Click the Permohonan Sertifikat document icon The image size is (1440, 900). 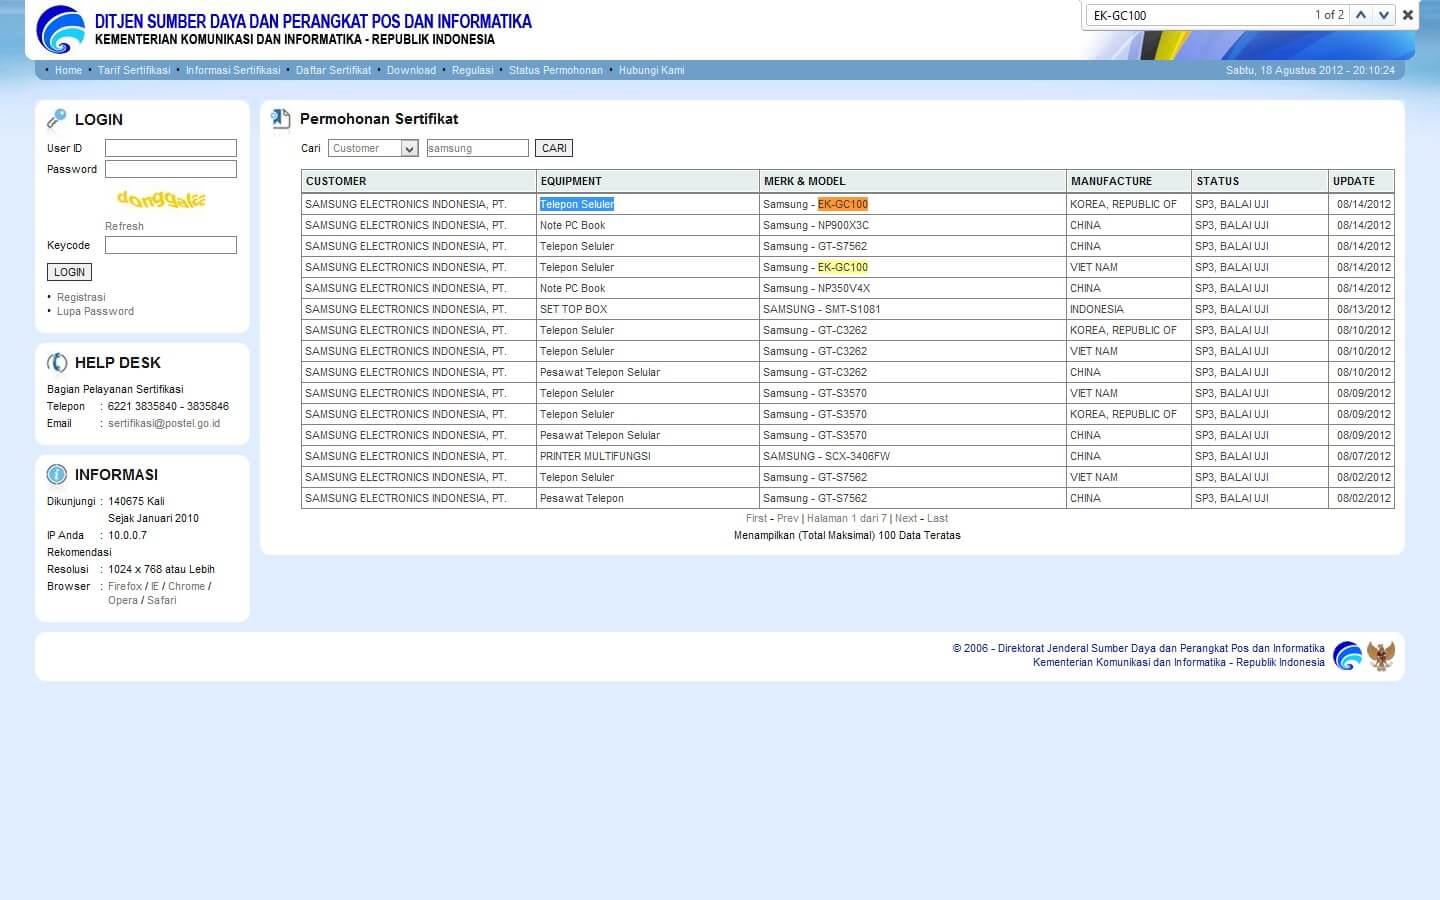[281, 119]
